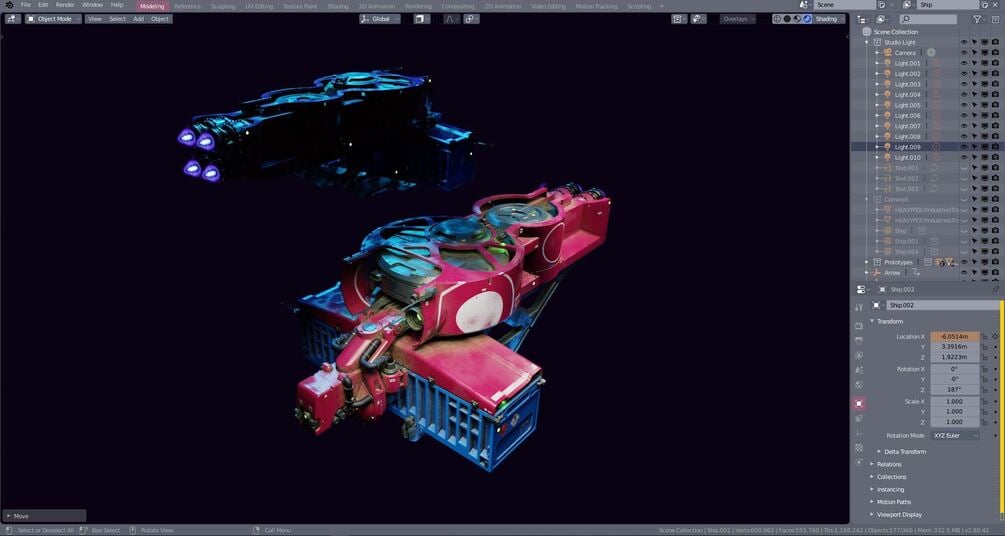Open the outliner filter funnel icon
This screenshot has height=536, width=1005.
977,19
